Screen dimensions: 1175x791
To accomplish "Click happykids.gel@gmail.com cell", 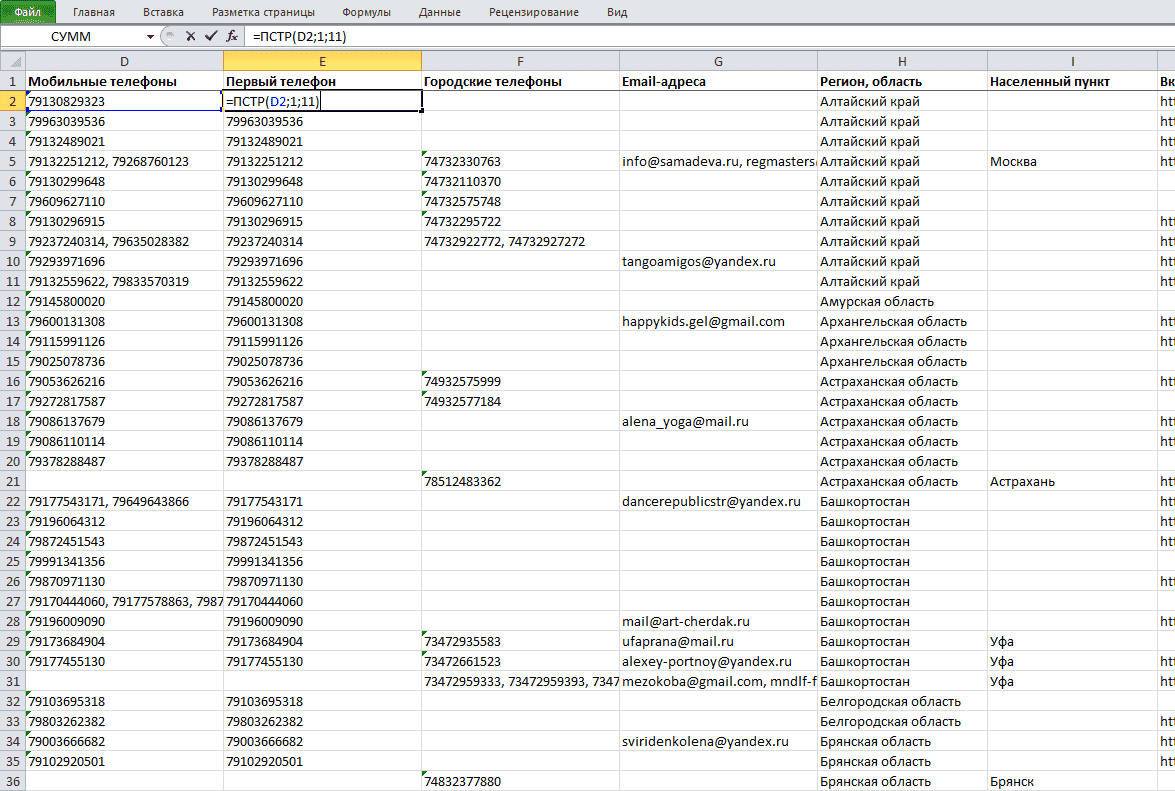I will 718,321.
